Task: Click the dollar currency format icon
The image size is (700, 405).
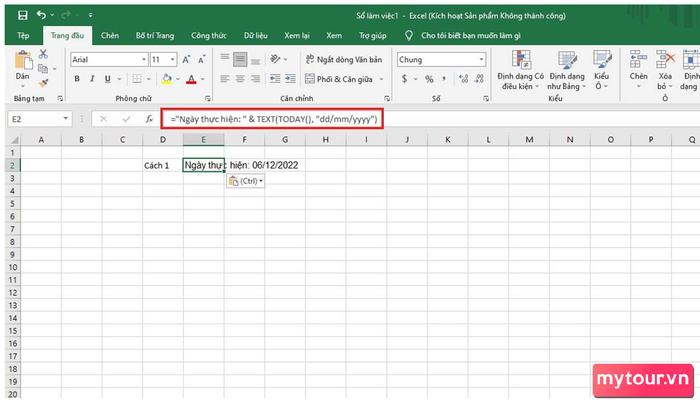Action: pyautogui.click(x=404, y=79)
